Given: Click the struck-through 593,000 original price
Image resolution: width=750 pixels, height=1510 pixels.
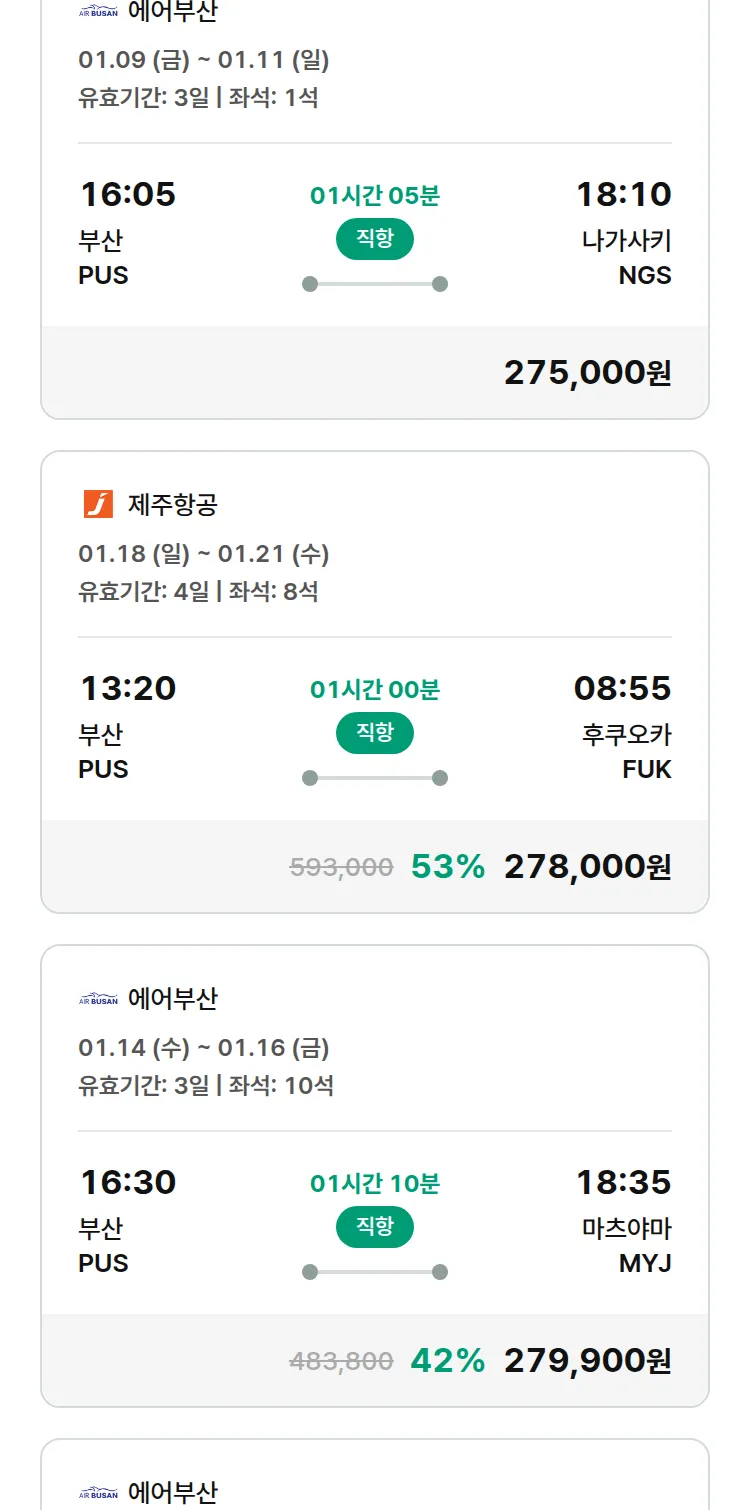Looking at the screenshot, I should (341, 867).
